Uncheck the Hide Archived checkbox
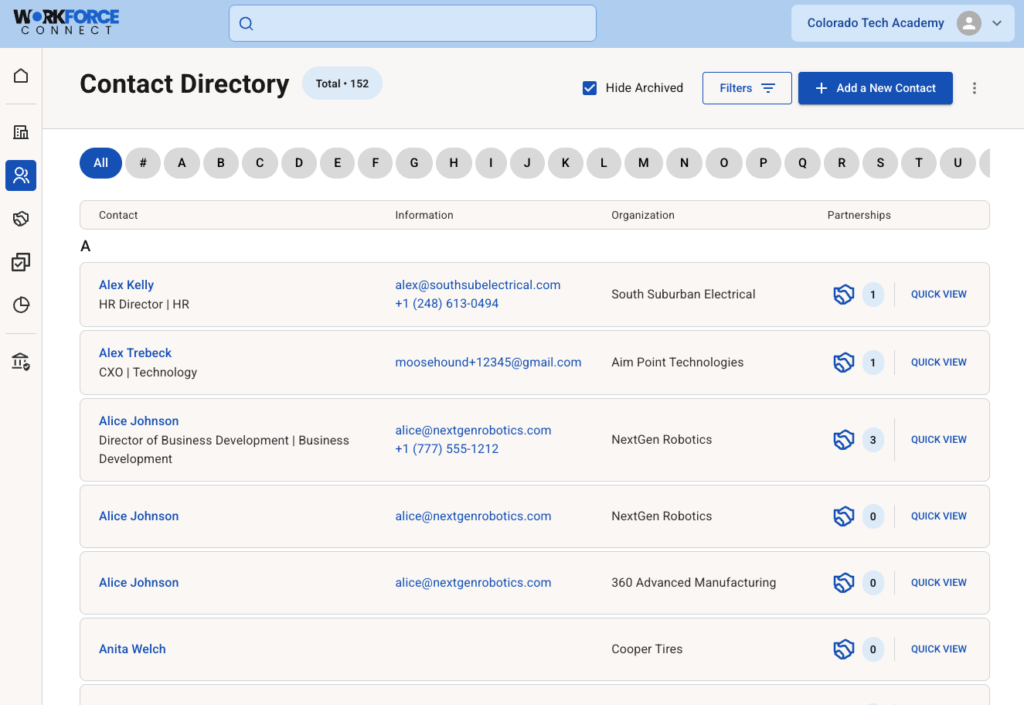 590,88
